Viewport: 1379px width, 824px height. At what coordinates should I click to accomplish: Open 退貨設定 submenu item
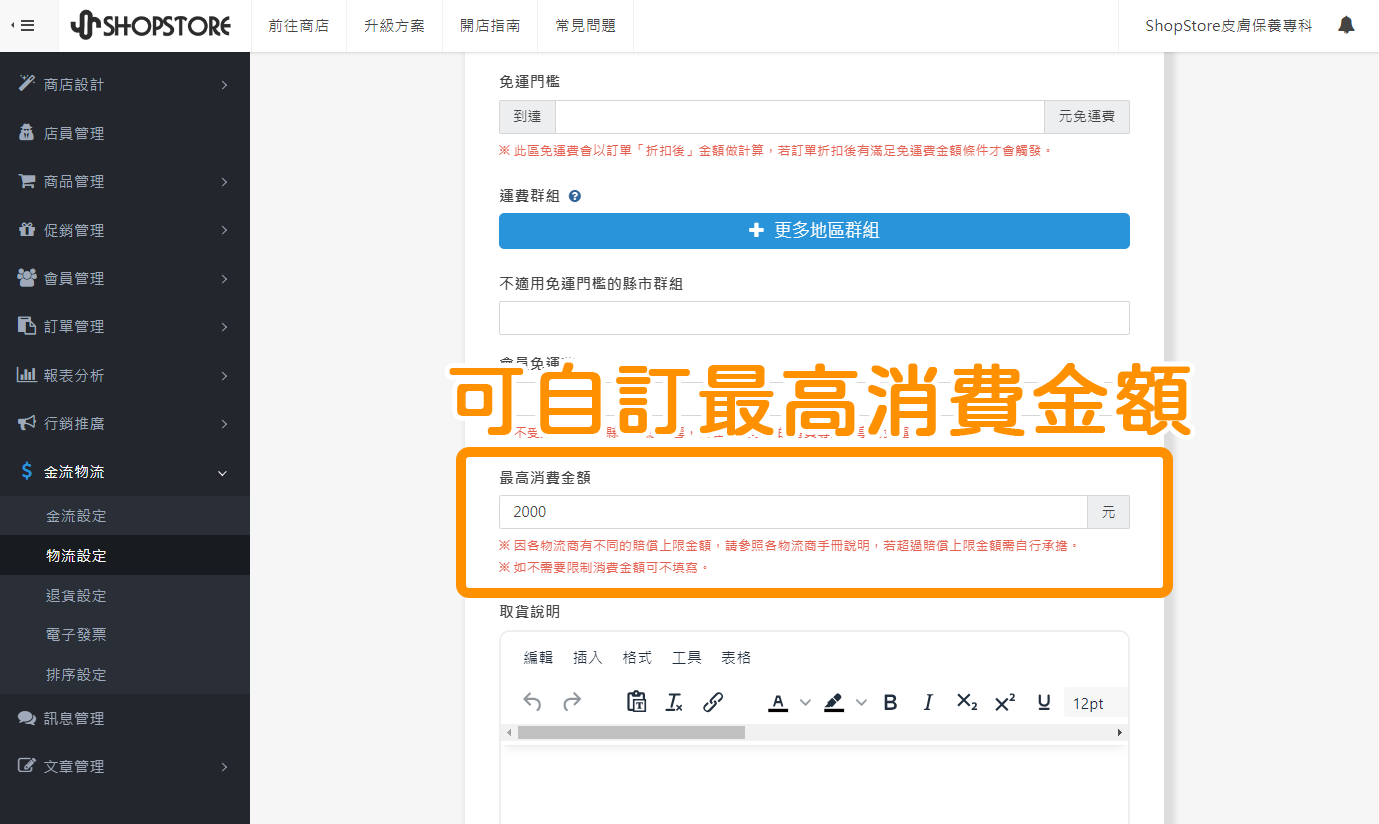coord(125,595)
